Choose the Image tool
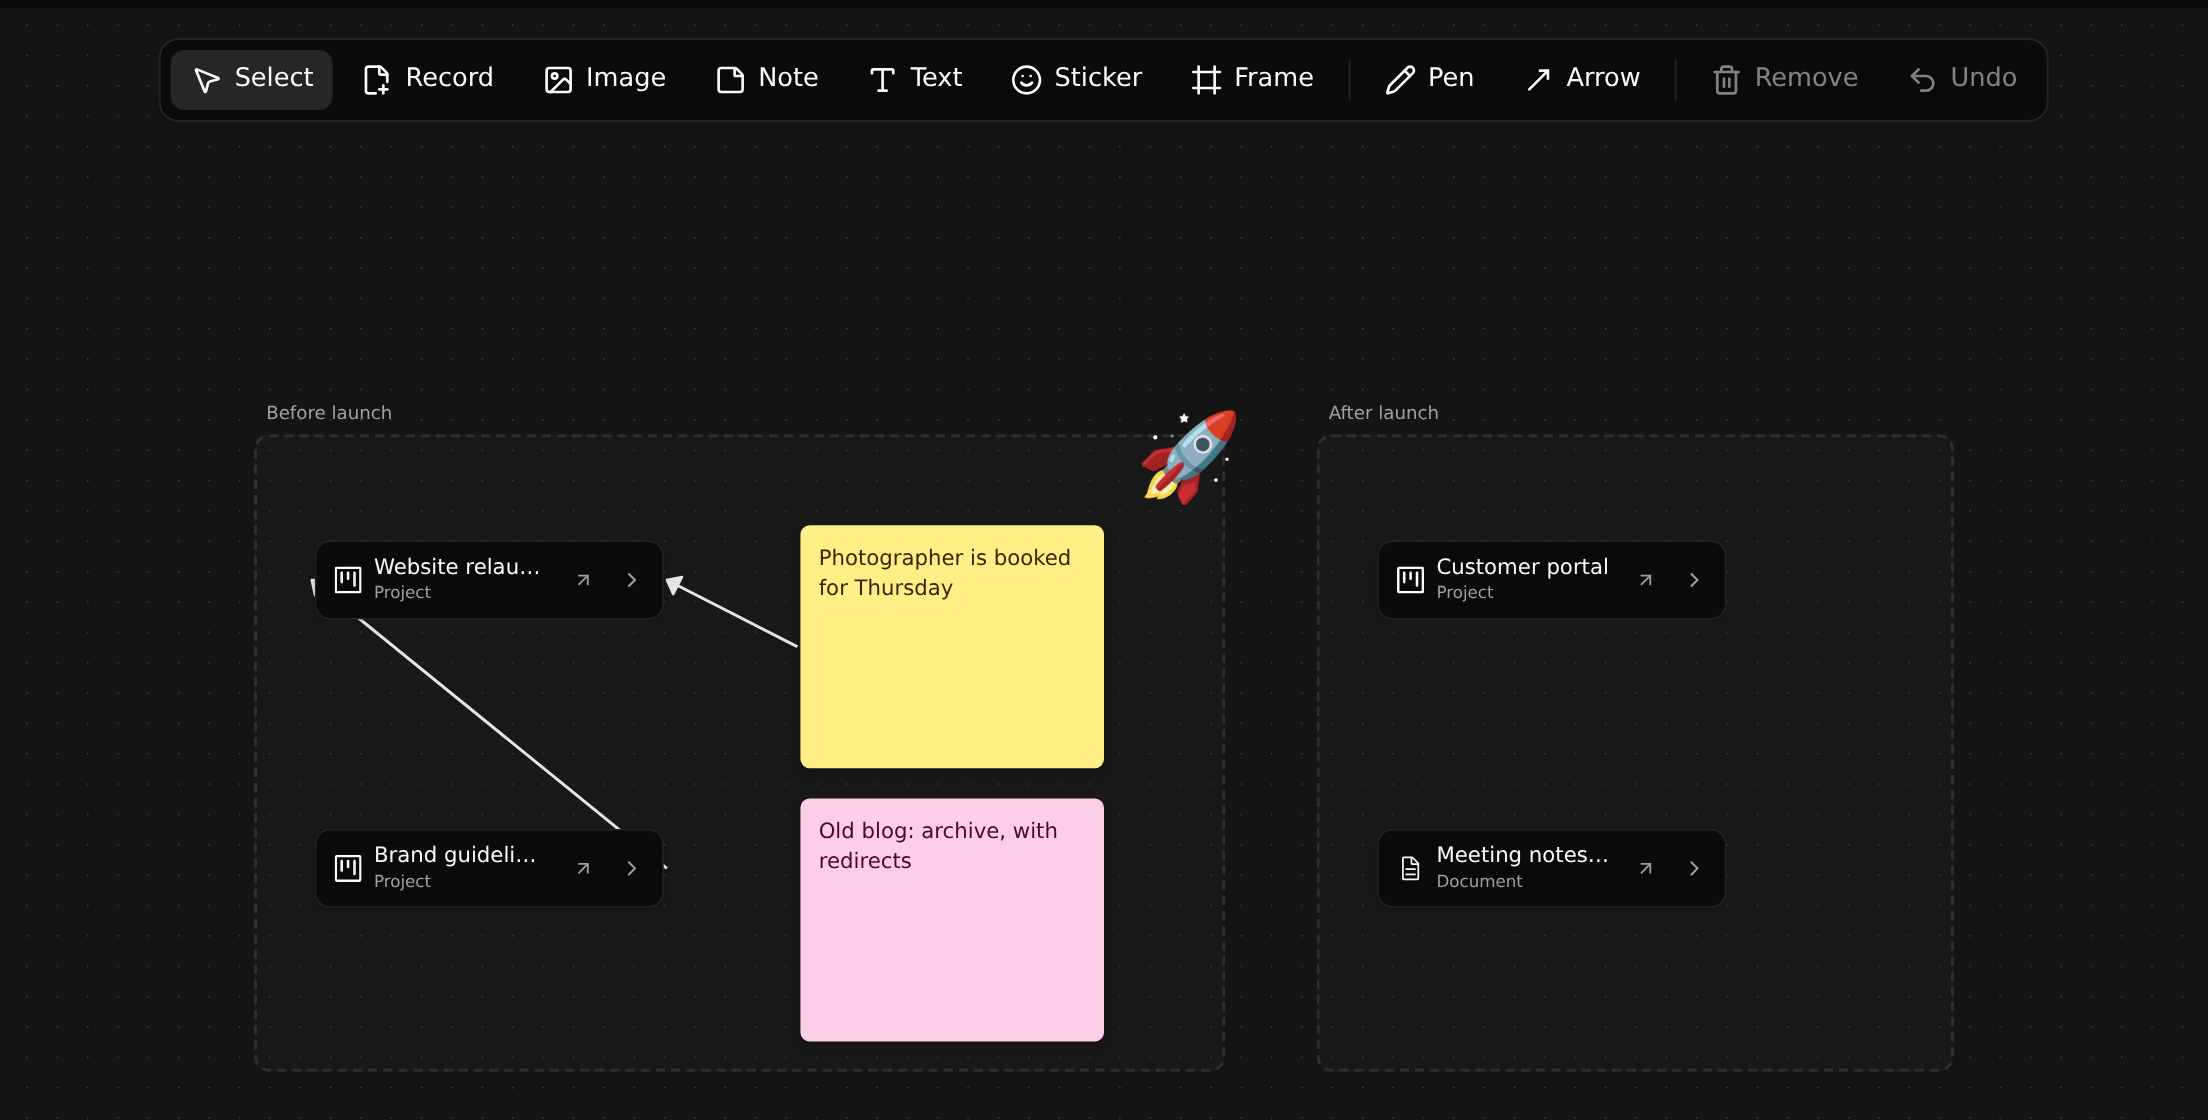 click(605, 79)
